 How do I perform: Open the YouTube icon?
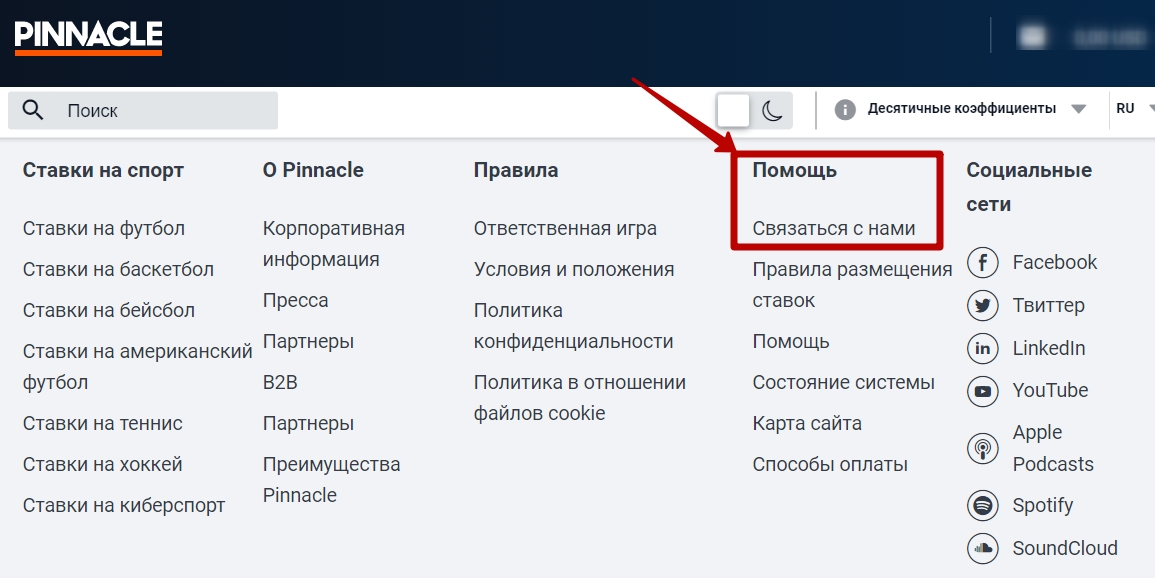tap(983, 391)
